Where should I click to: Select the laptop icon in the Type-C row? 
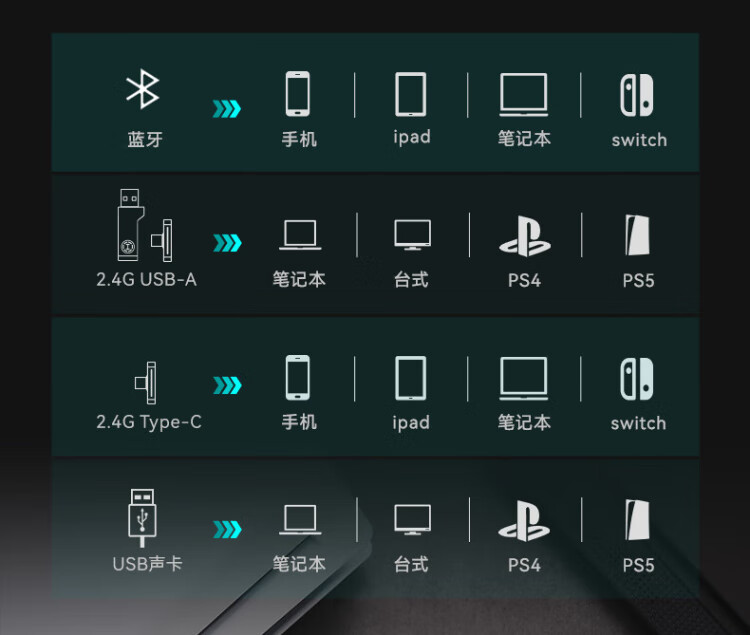point(524,378)
